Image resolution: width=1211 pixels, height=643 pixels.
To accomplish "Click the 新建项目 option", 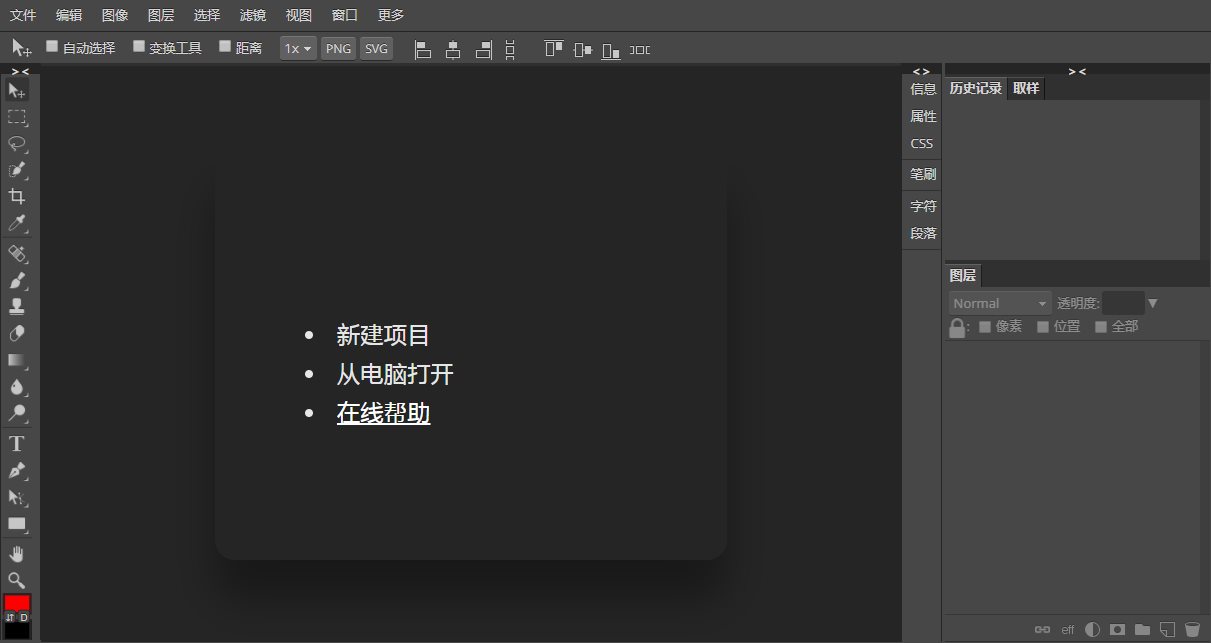I will 383,336.
